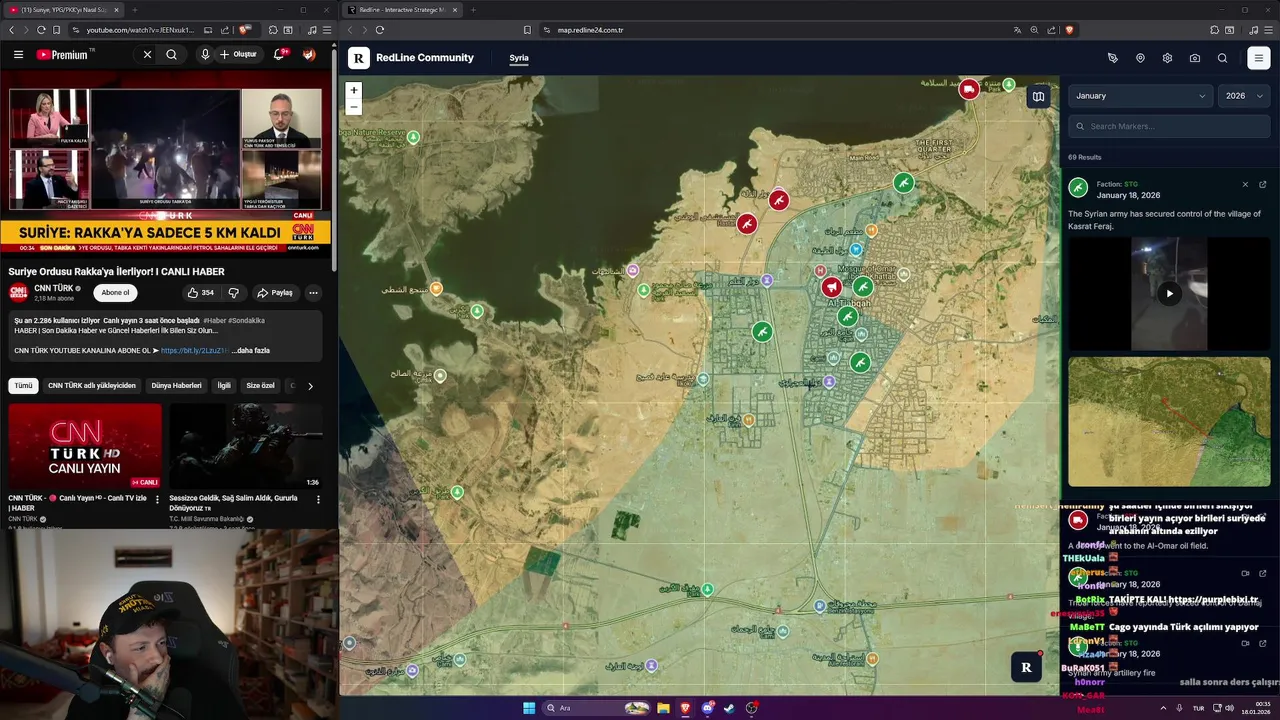Click the Brave shields icon in RedLine window

coord(1069,30)
